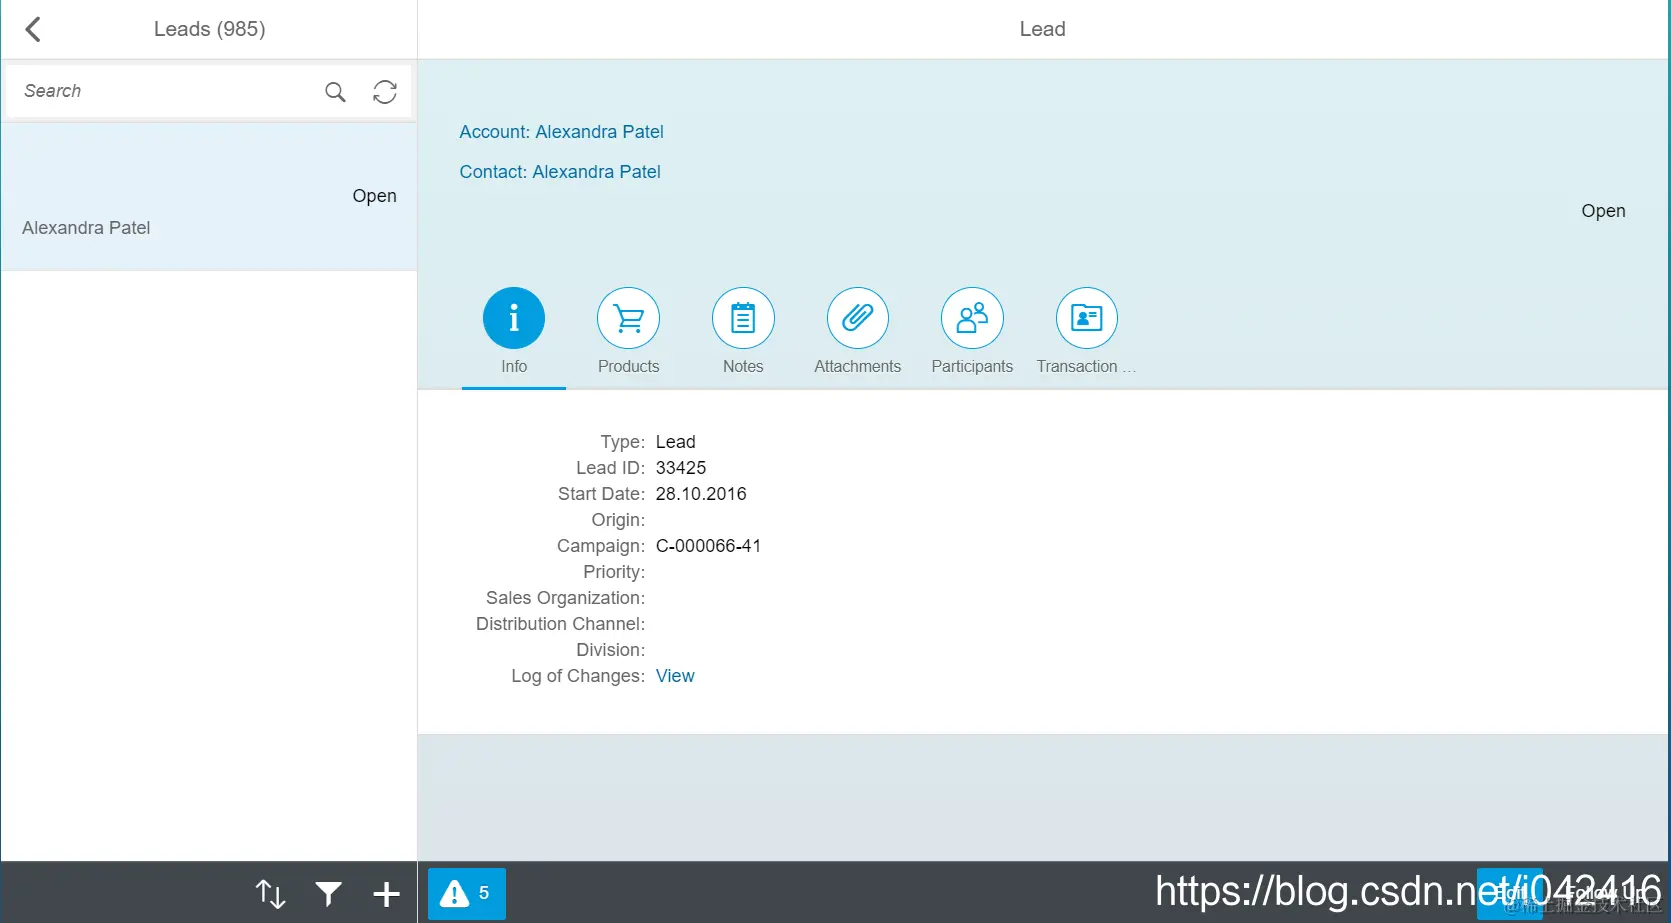Open the filter funnel icon
This screenshot has width=1671, height=923.
click(x=328, y=893)
